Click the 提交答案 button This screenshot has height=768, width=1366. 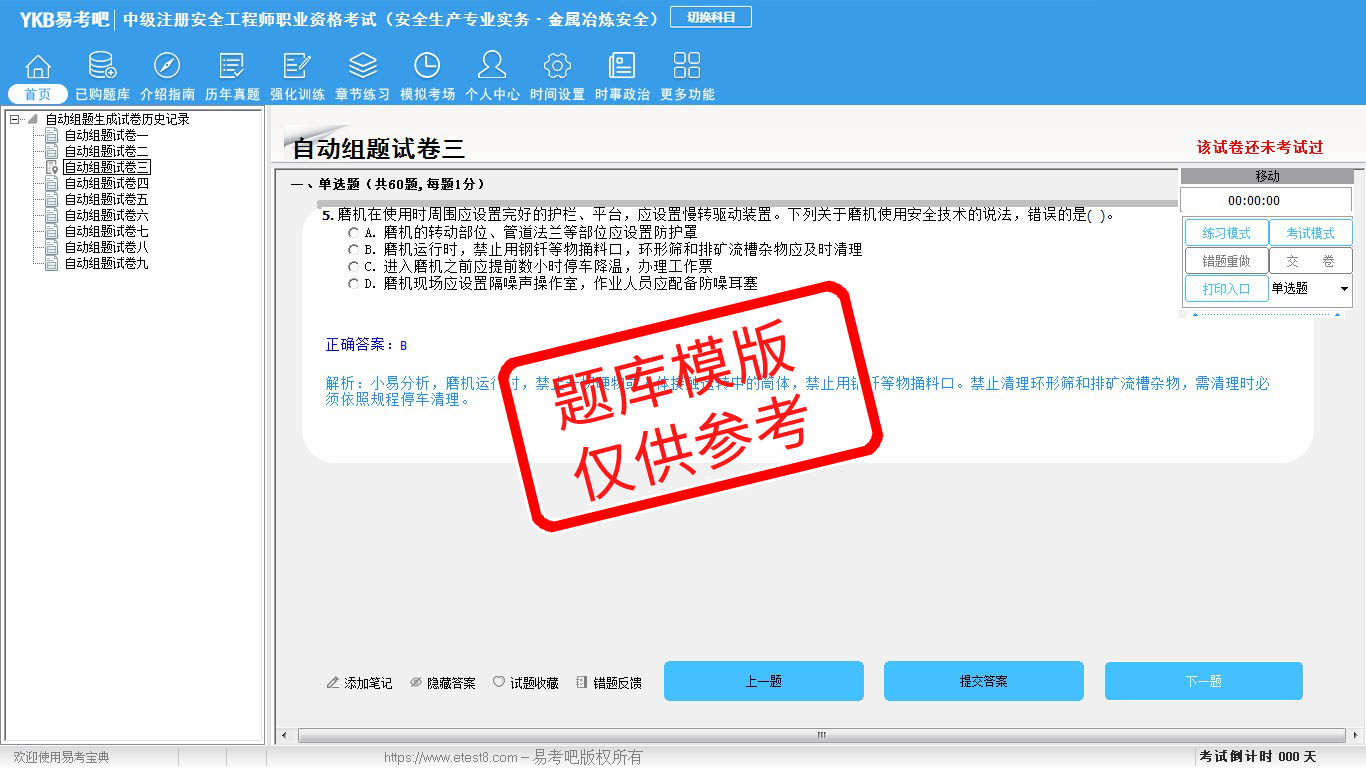pos(983,681)
